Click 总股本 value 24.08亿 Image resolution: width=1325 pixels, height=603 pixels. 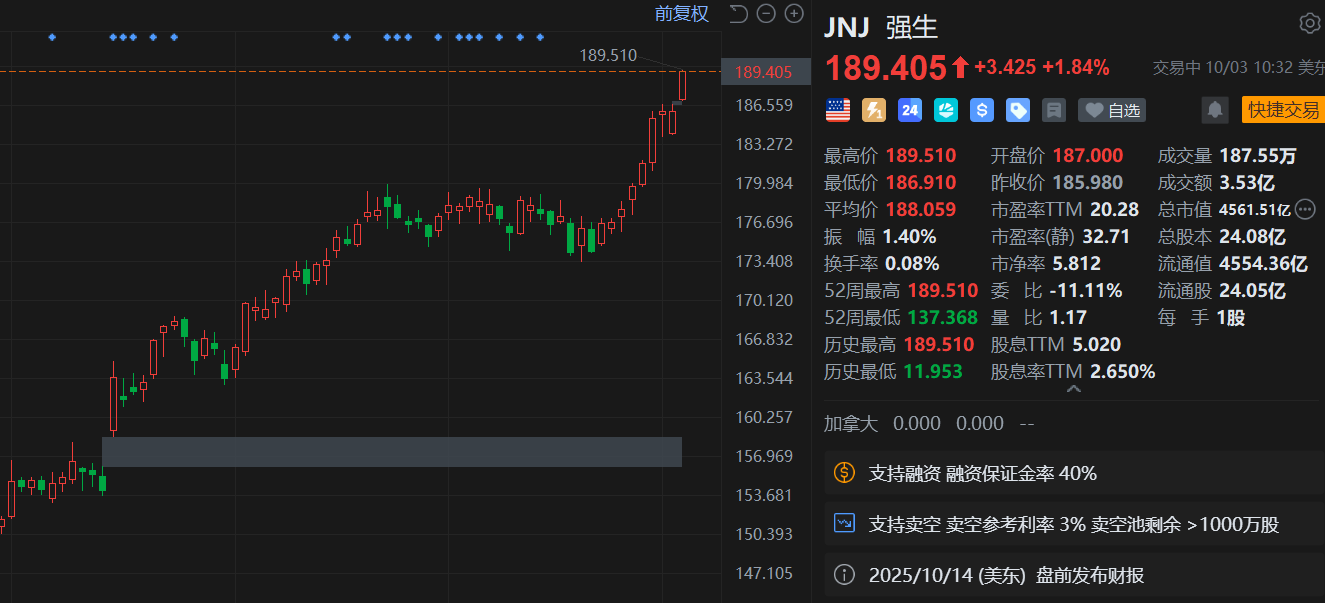[1252, 237]
